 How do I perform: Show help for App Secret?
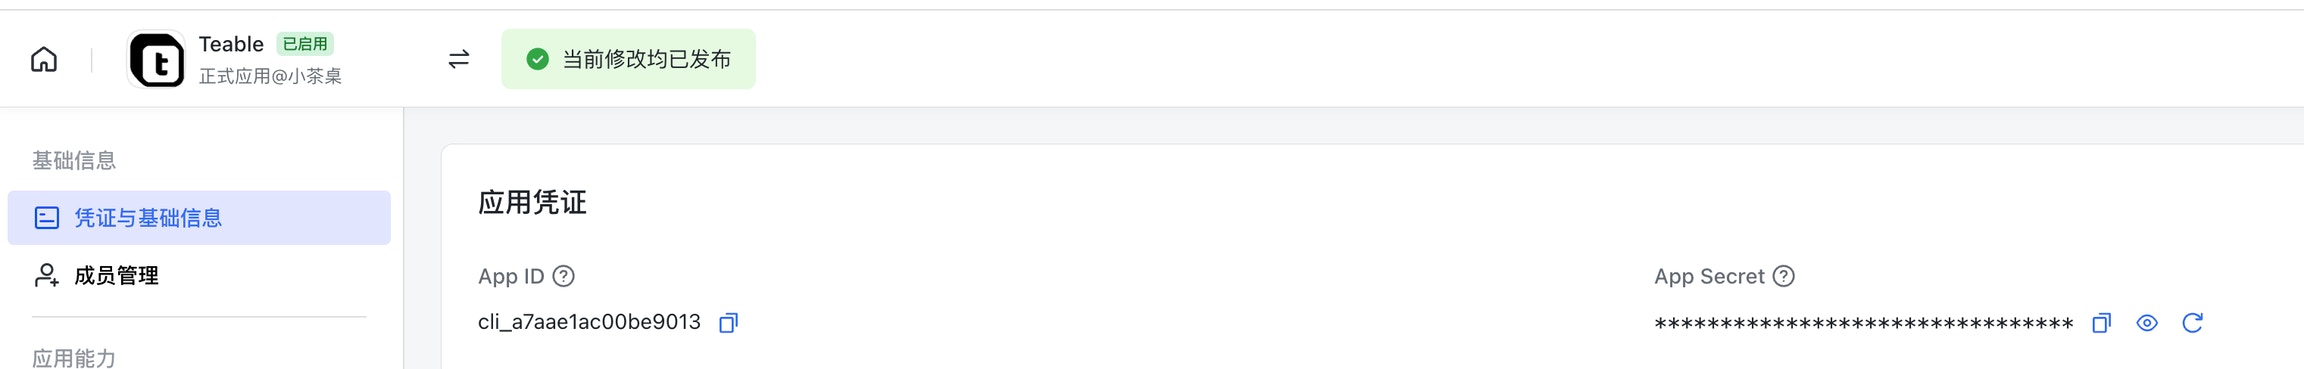point(1784,276)
